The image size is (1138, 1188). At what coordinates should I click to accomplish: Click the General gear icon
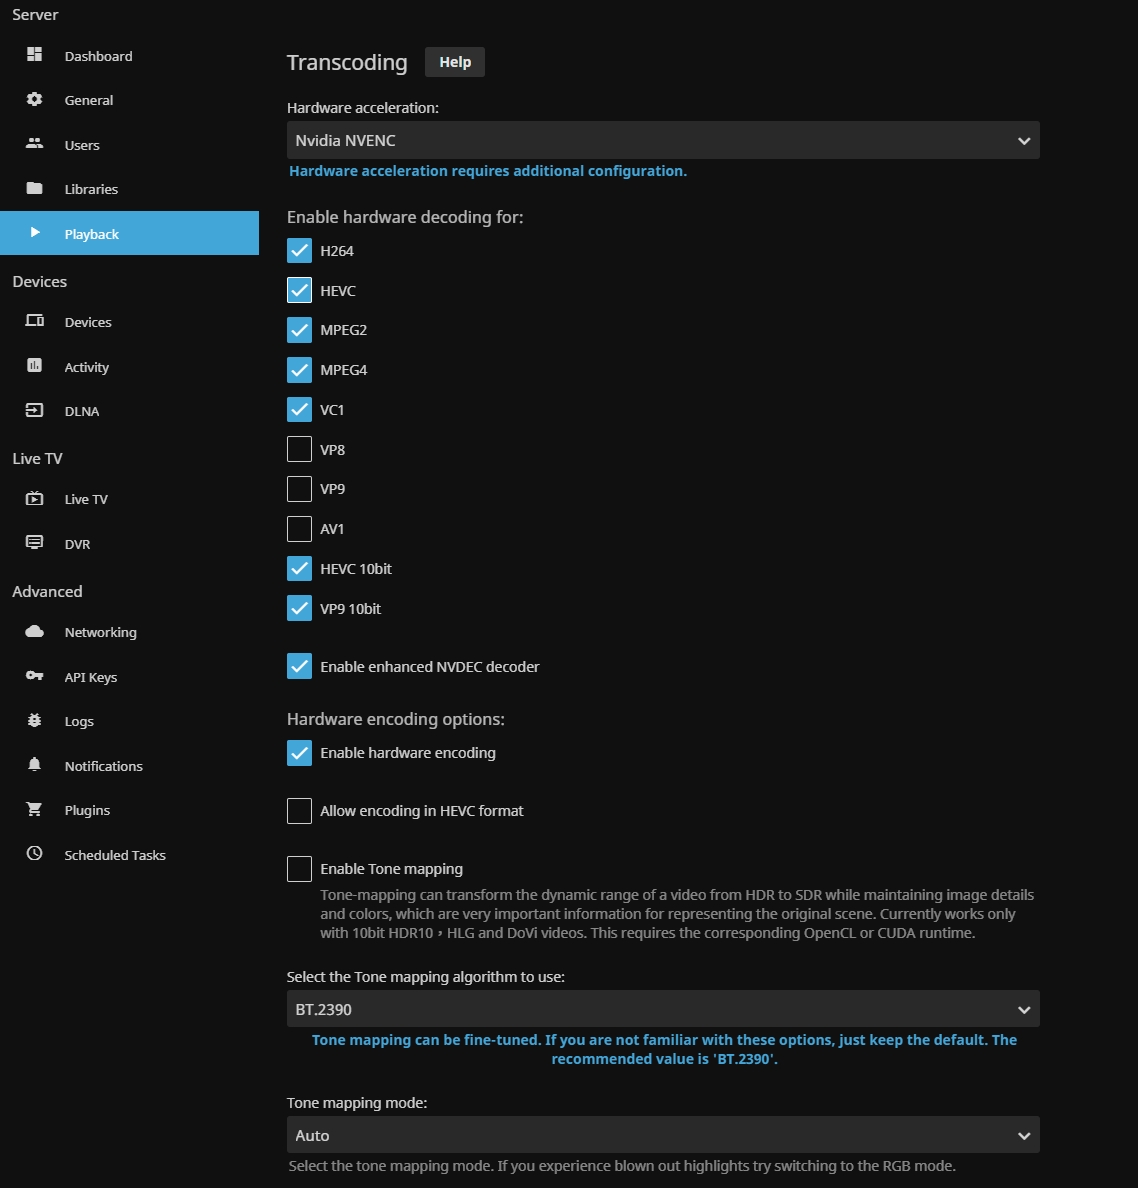point(34,99)
